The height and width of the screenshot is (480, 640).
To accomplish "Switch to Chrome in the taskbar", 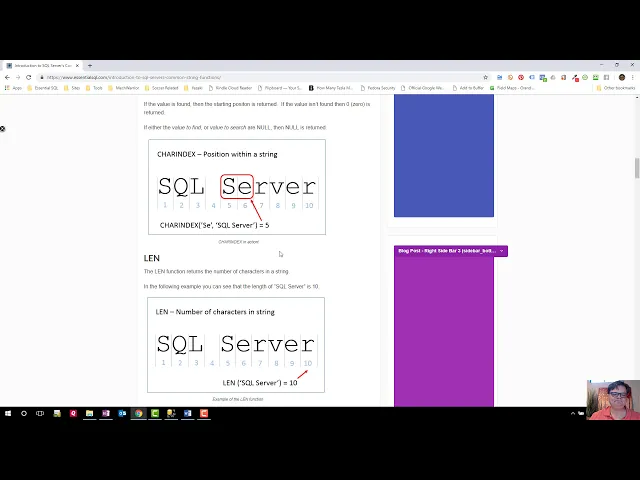I will 138,413.
